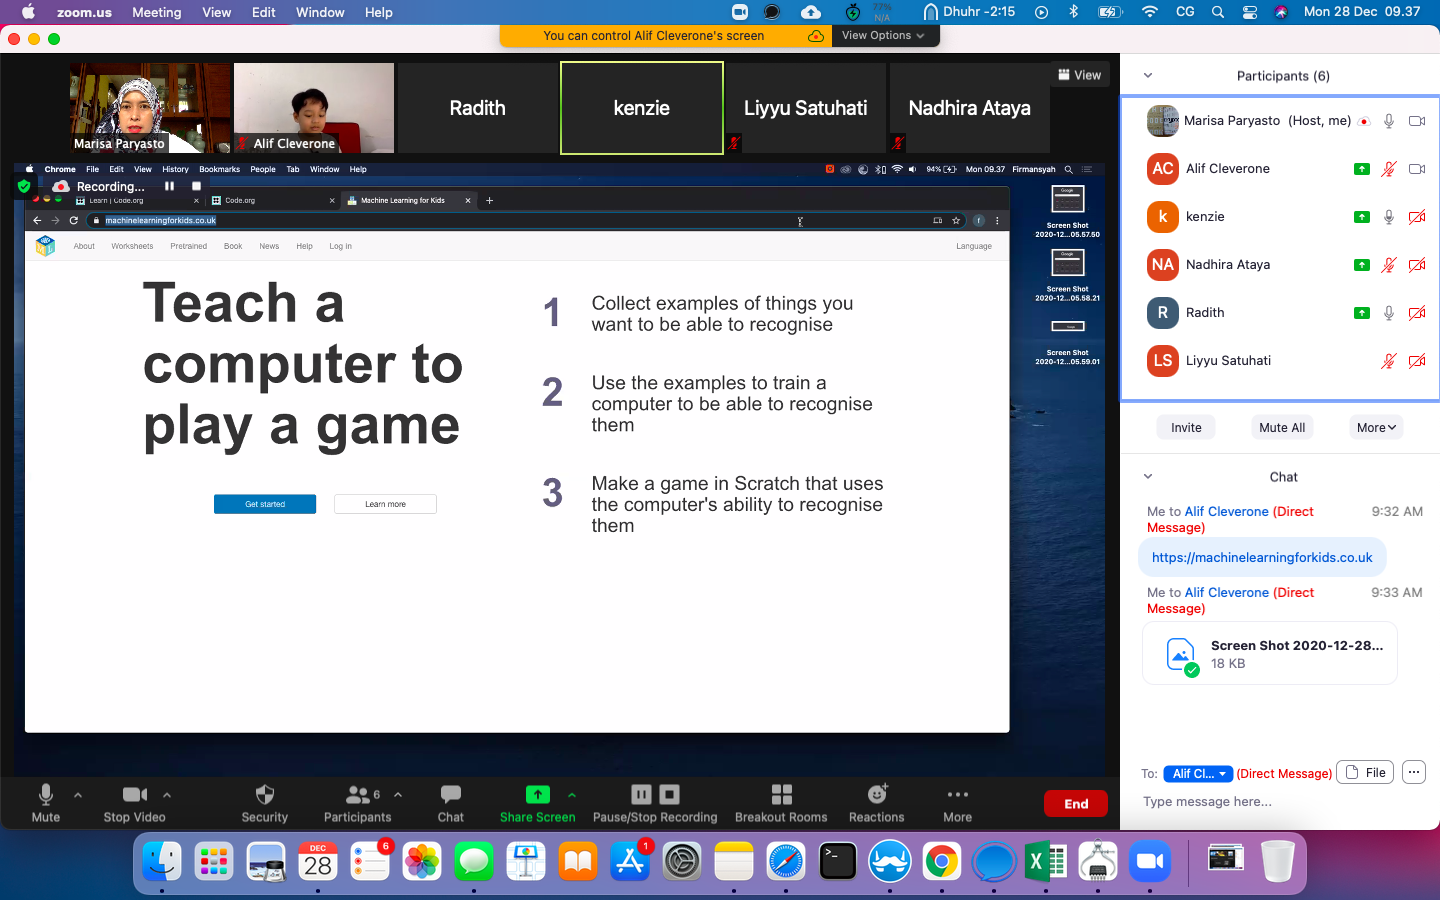End the meeting
Screen dimensions: 1440x900
[1076, 804]
